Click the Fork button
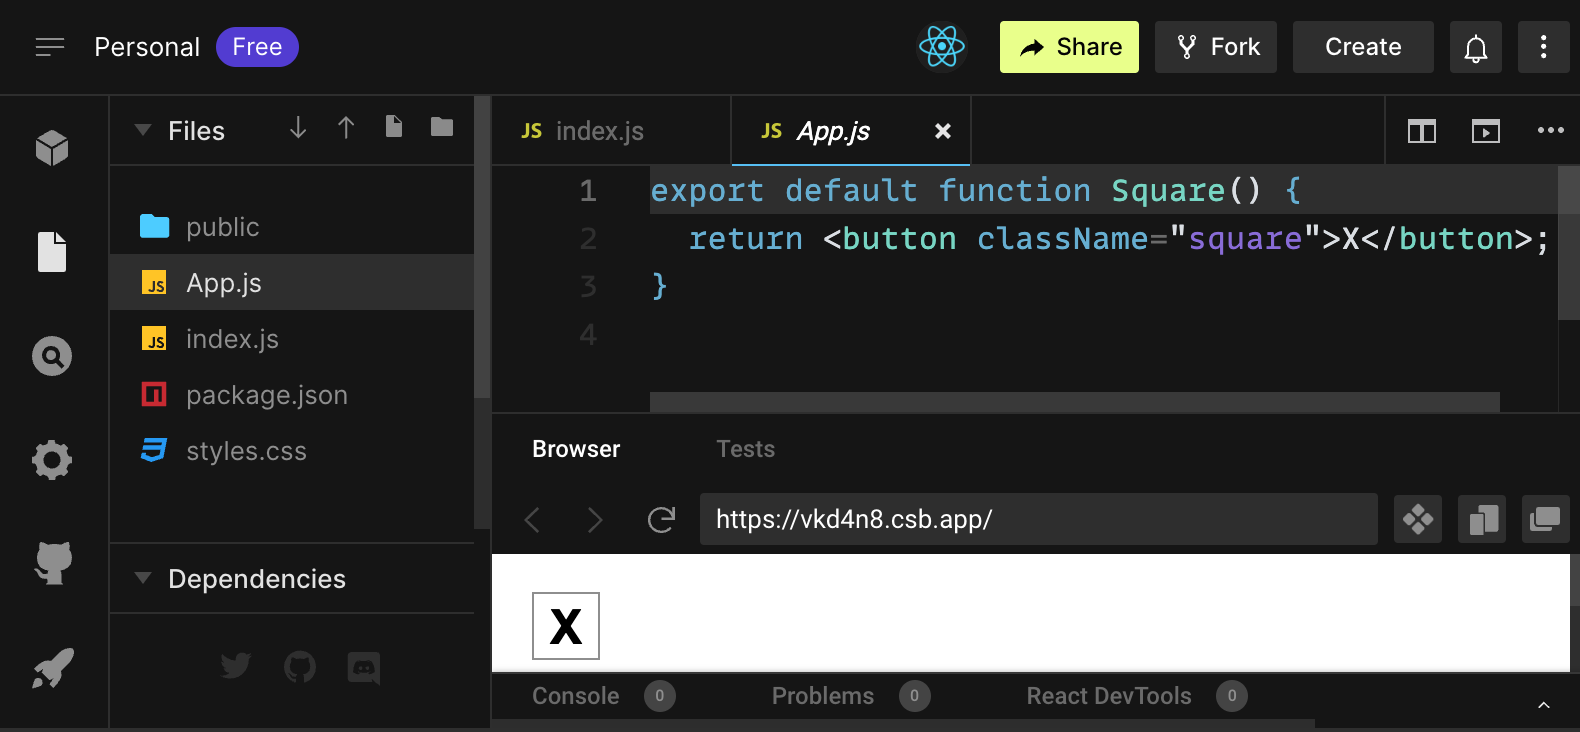The height and width of the screenshot is (732, 1580). point(1216,47)
